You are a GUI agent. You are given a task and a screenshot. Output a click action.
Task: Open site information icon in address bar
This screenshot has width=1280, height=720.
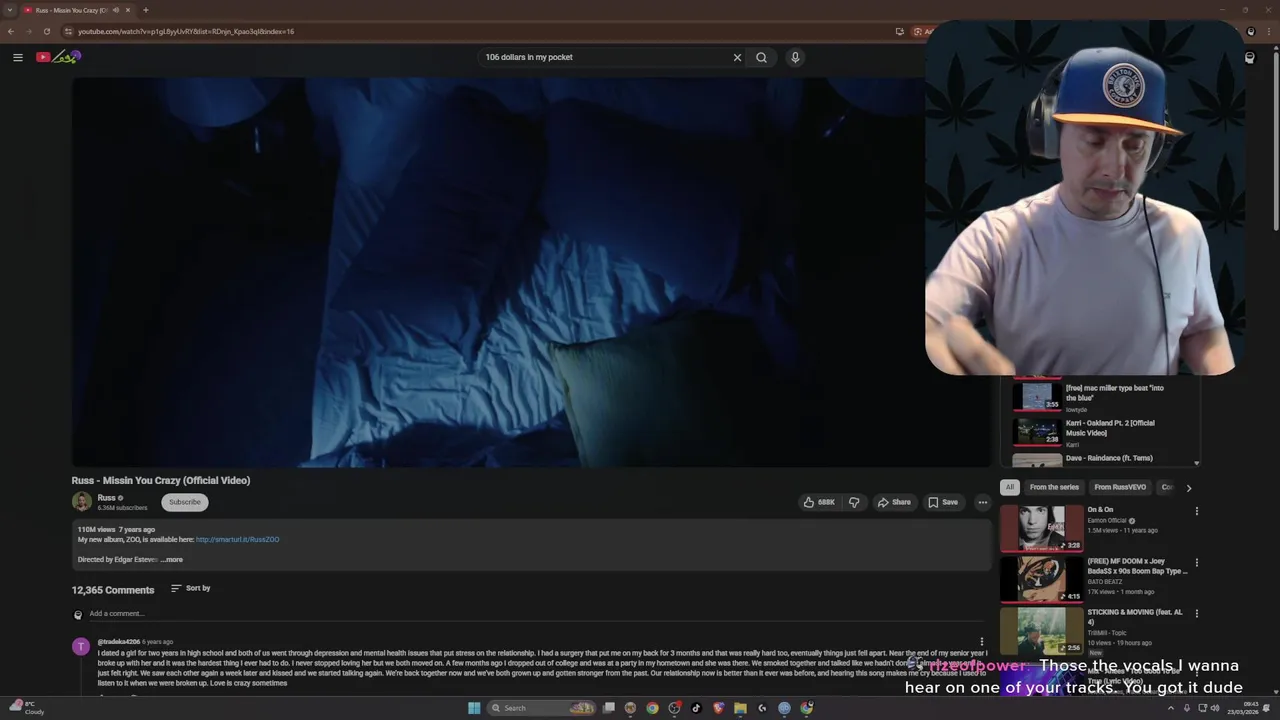(x=68, y=31)
